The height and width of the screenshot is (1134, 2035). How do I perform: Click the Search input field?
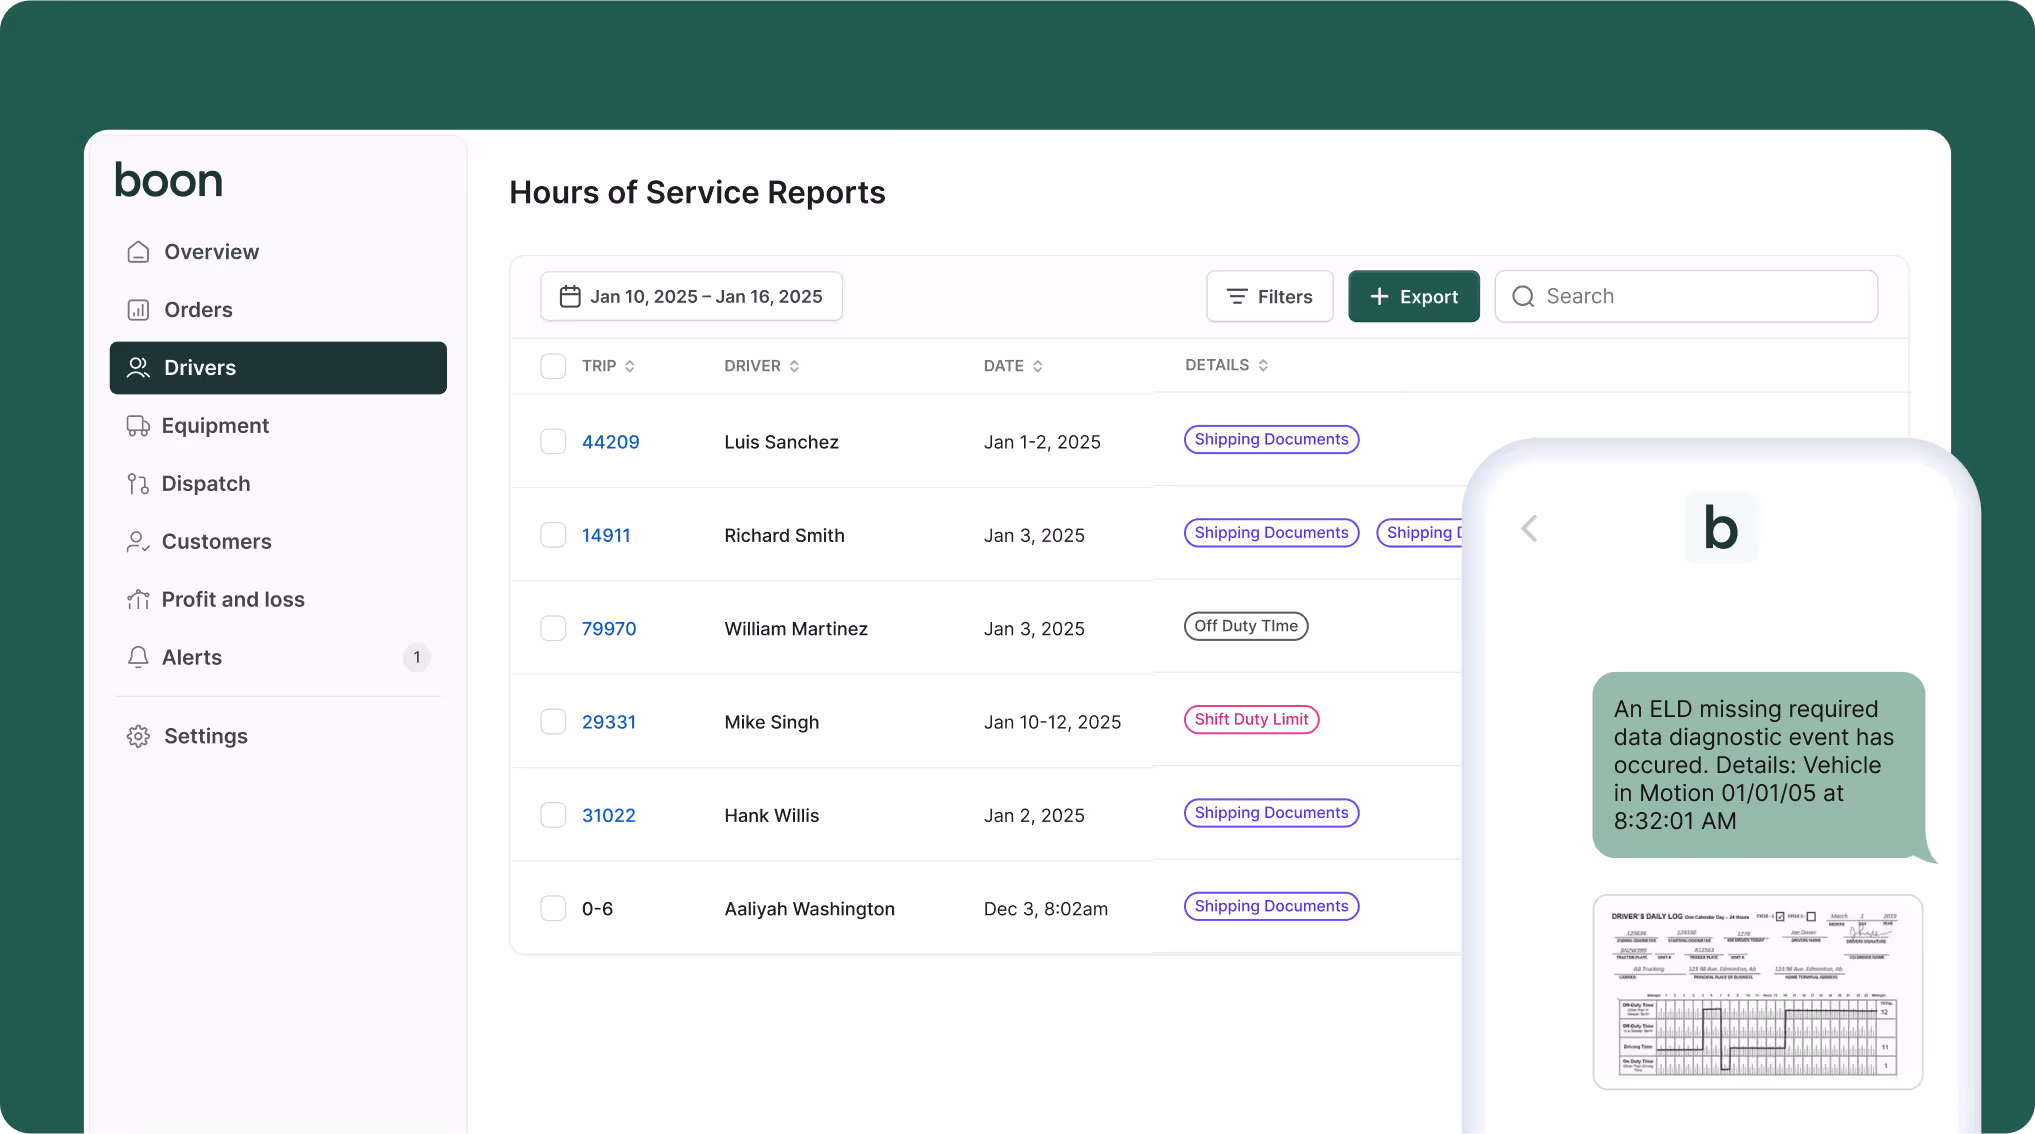pyautogui.click(x=1700, y=297)
